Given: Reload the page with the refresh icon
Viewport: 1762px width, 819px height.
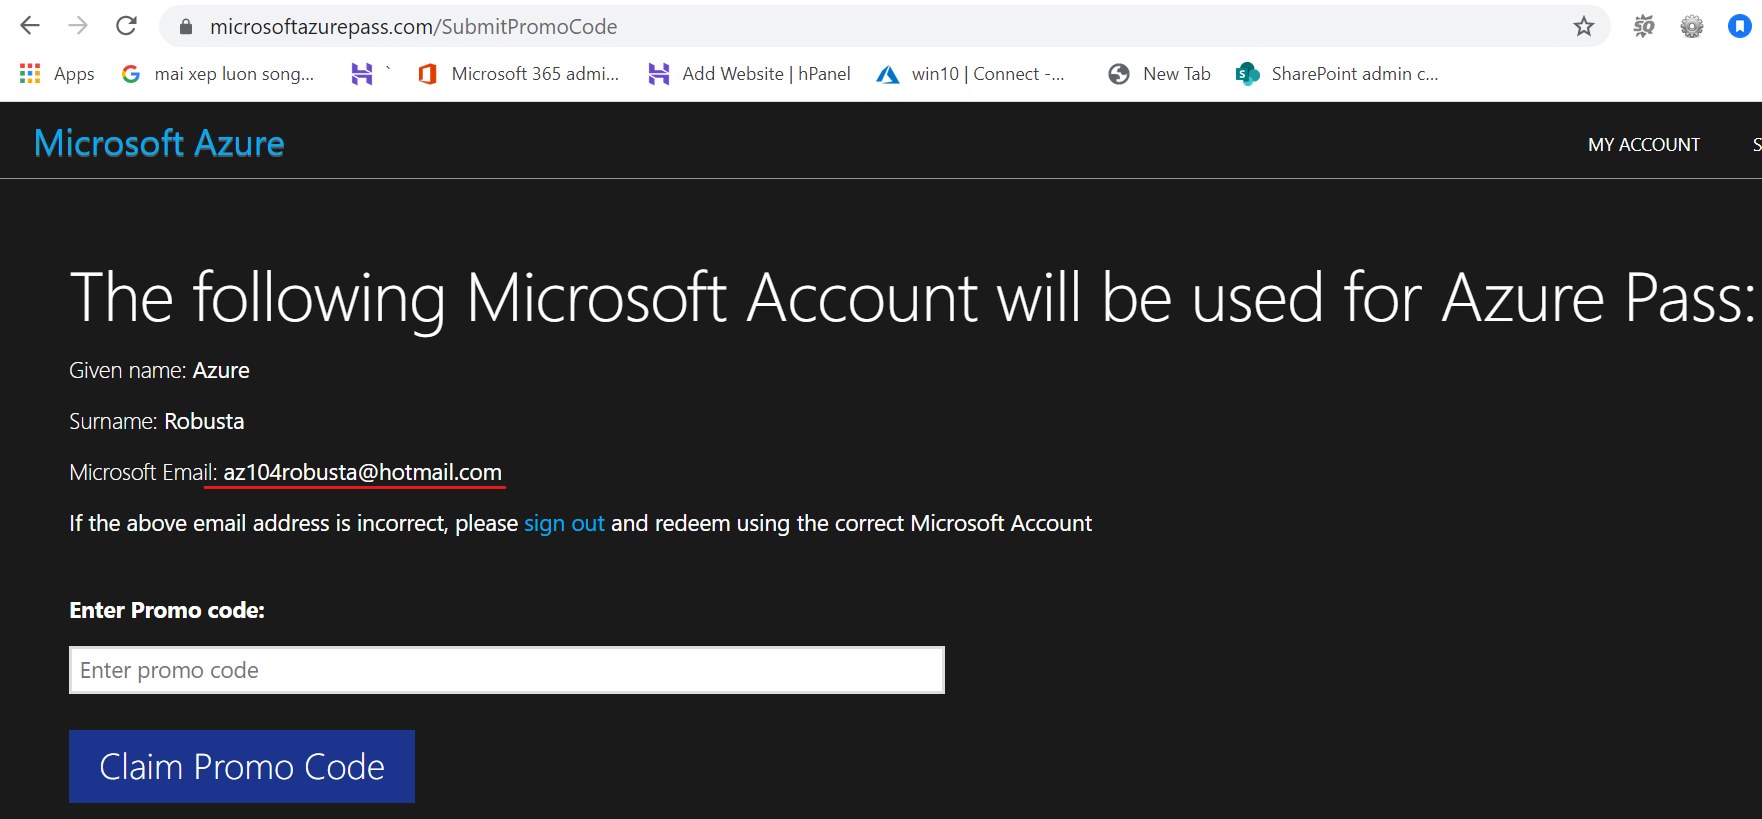Looking at the screenshot, I should [126, 26].
